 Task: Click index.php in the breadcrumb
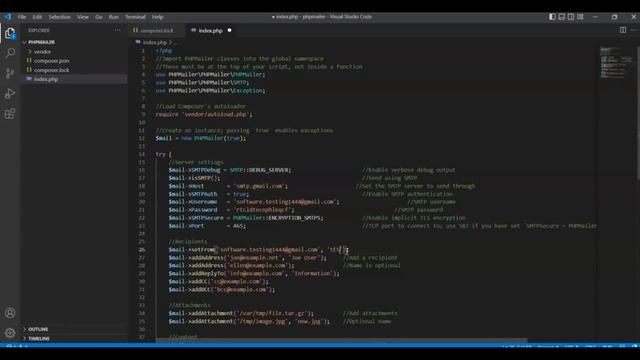[x=155, y=42]
